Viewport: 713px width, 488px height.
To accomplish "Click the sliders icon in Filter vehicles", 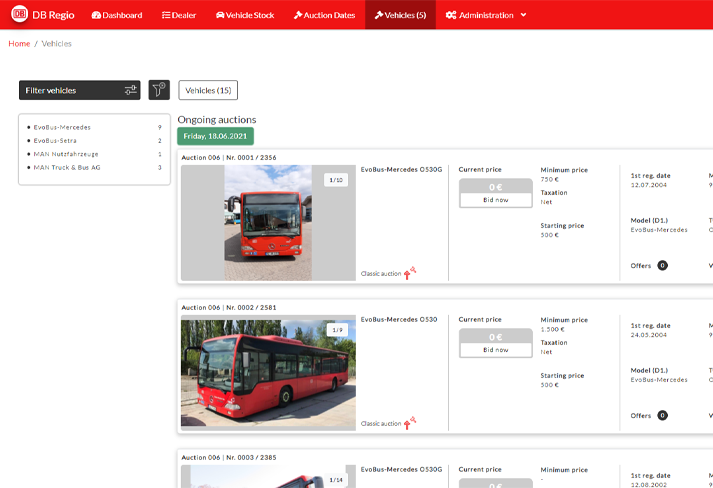I will point(131,91).
